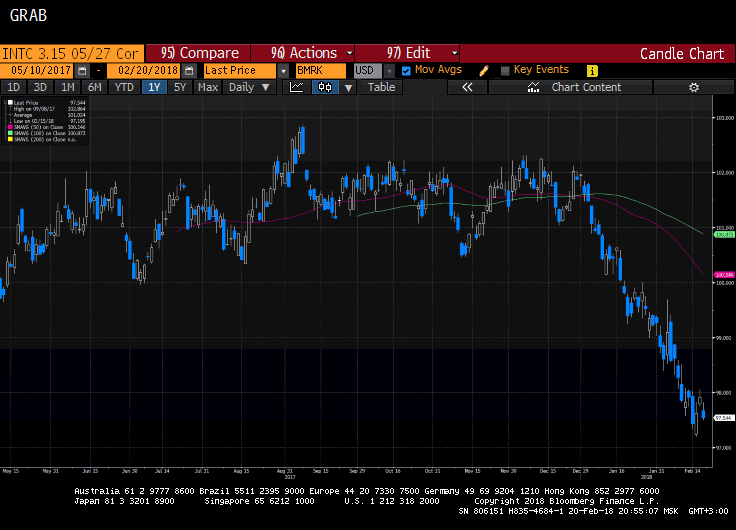This screenshot has width=736, height=530.
Task: Select the 3D time range
Action: [40, 87]
